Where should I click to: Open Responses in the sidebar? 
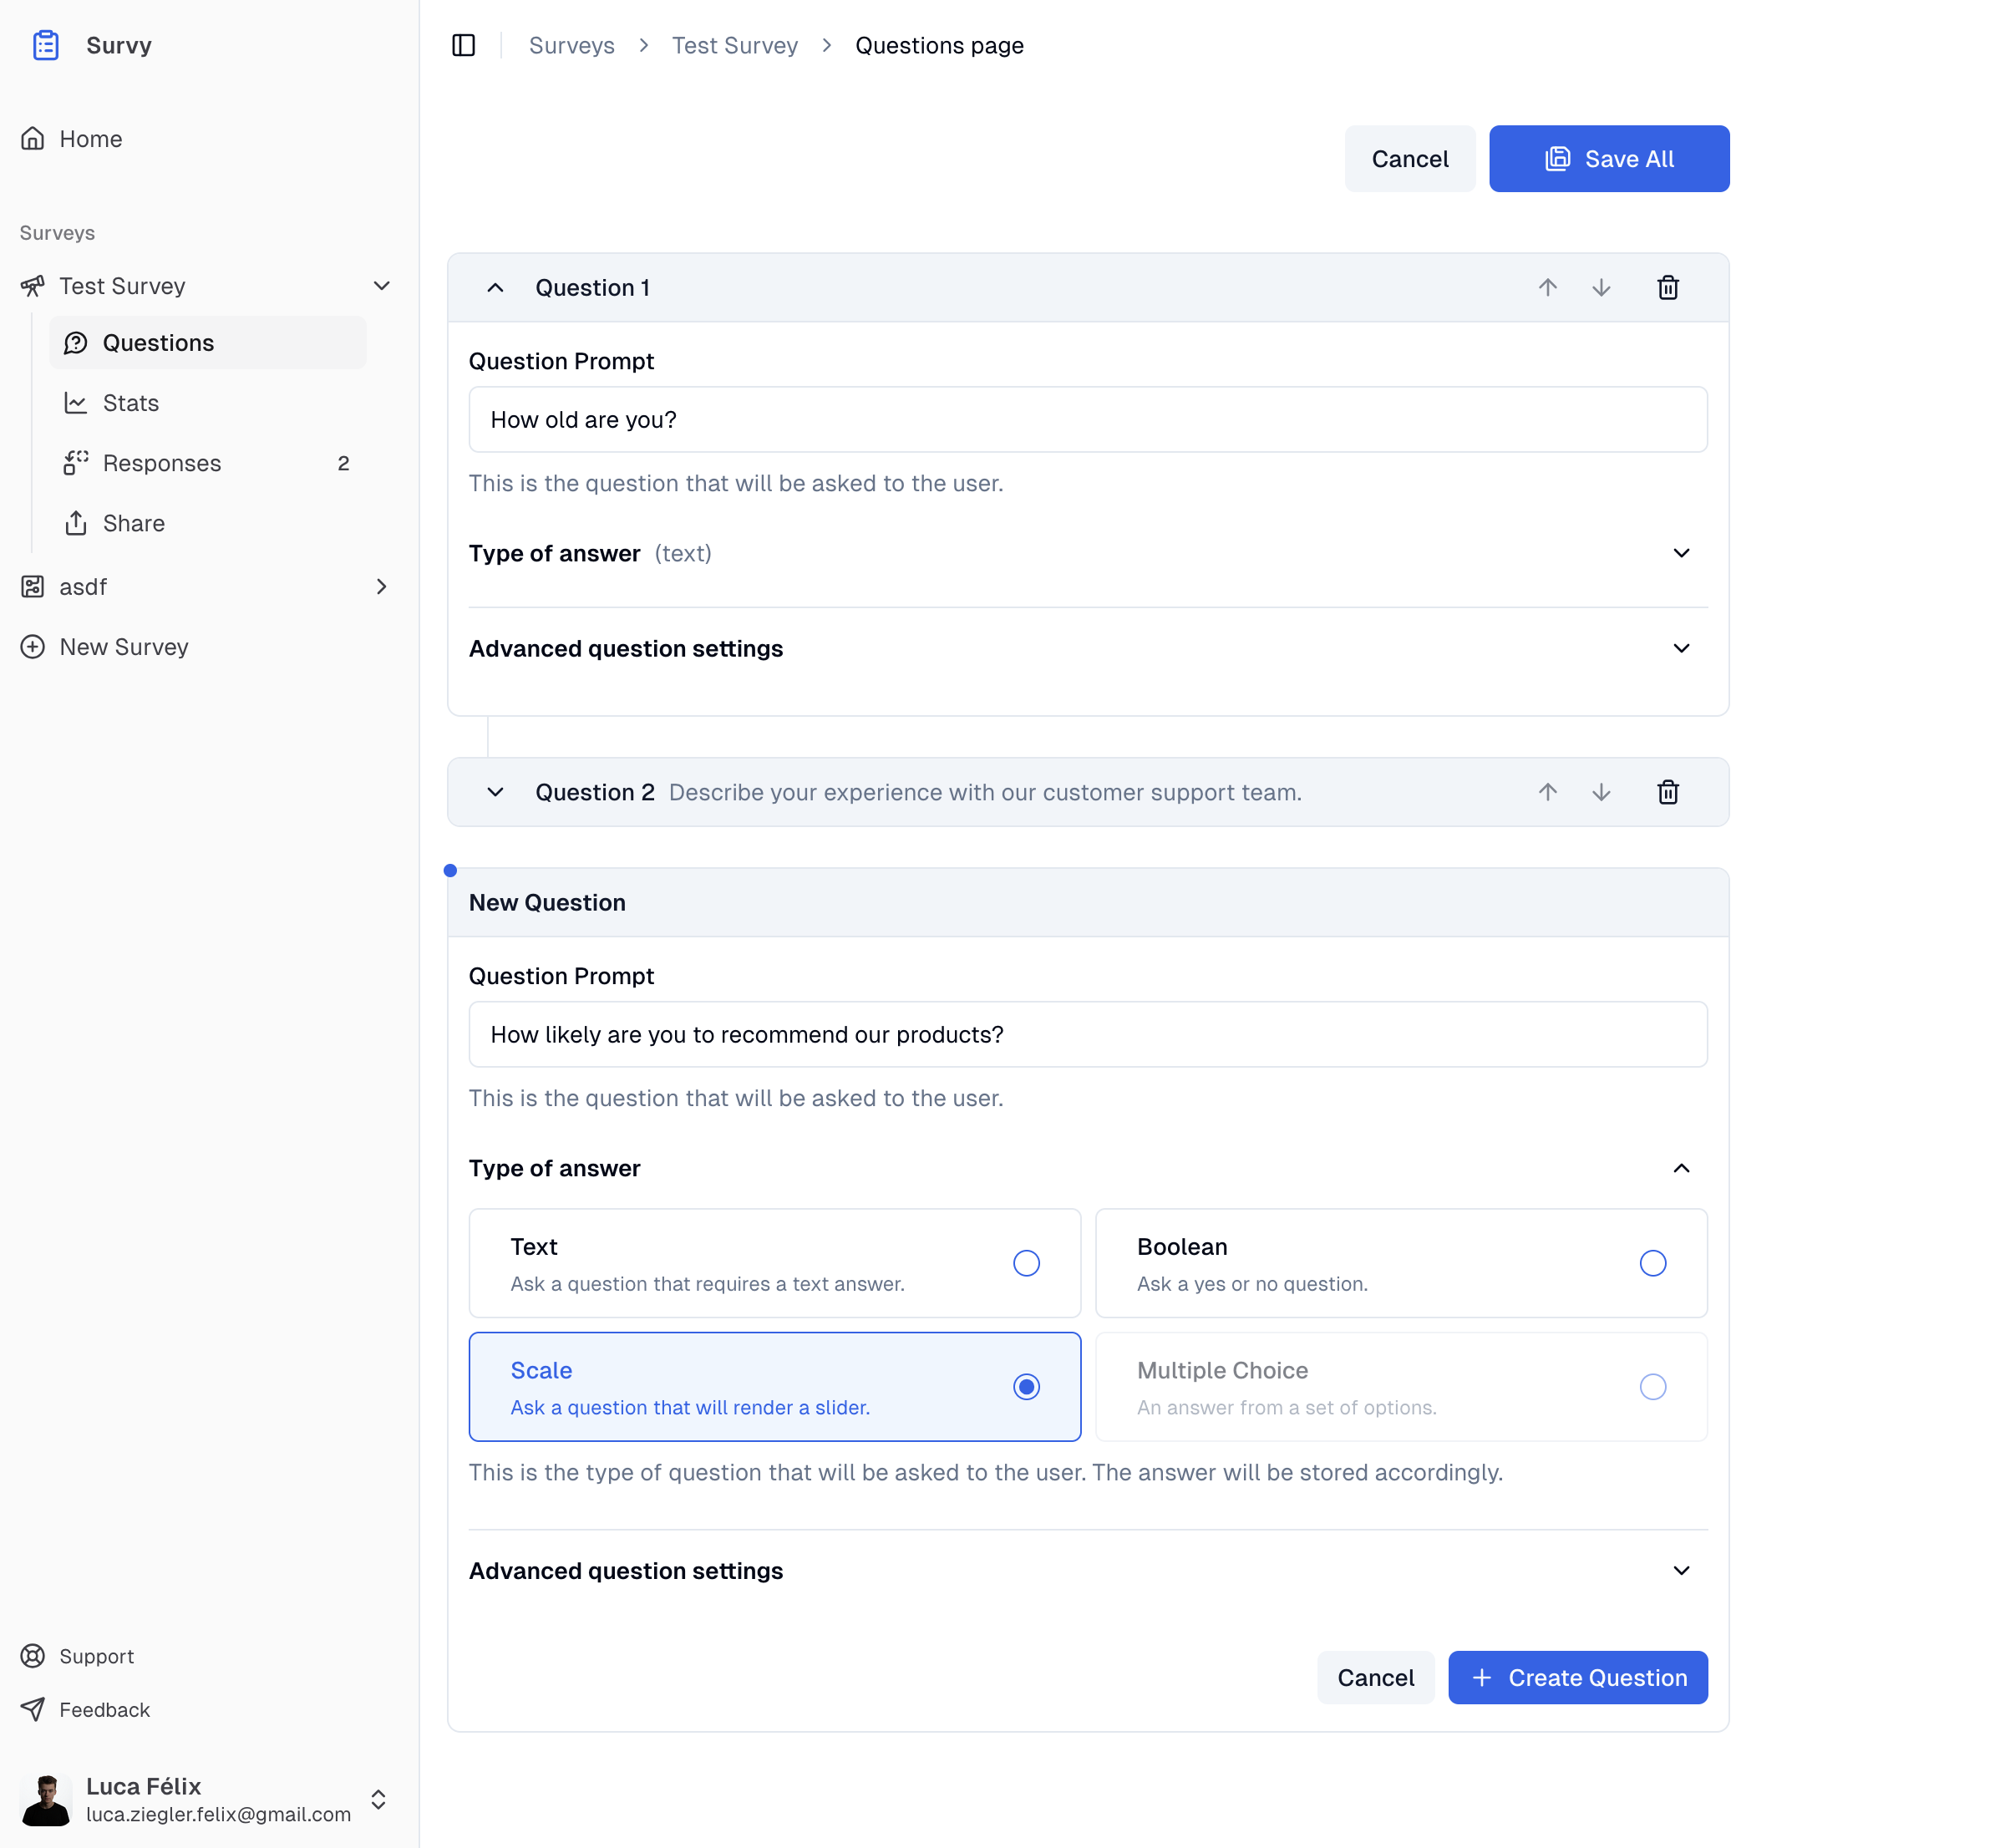click(162, 463)
